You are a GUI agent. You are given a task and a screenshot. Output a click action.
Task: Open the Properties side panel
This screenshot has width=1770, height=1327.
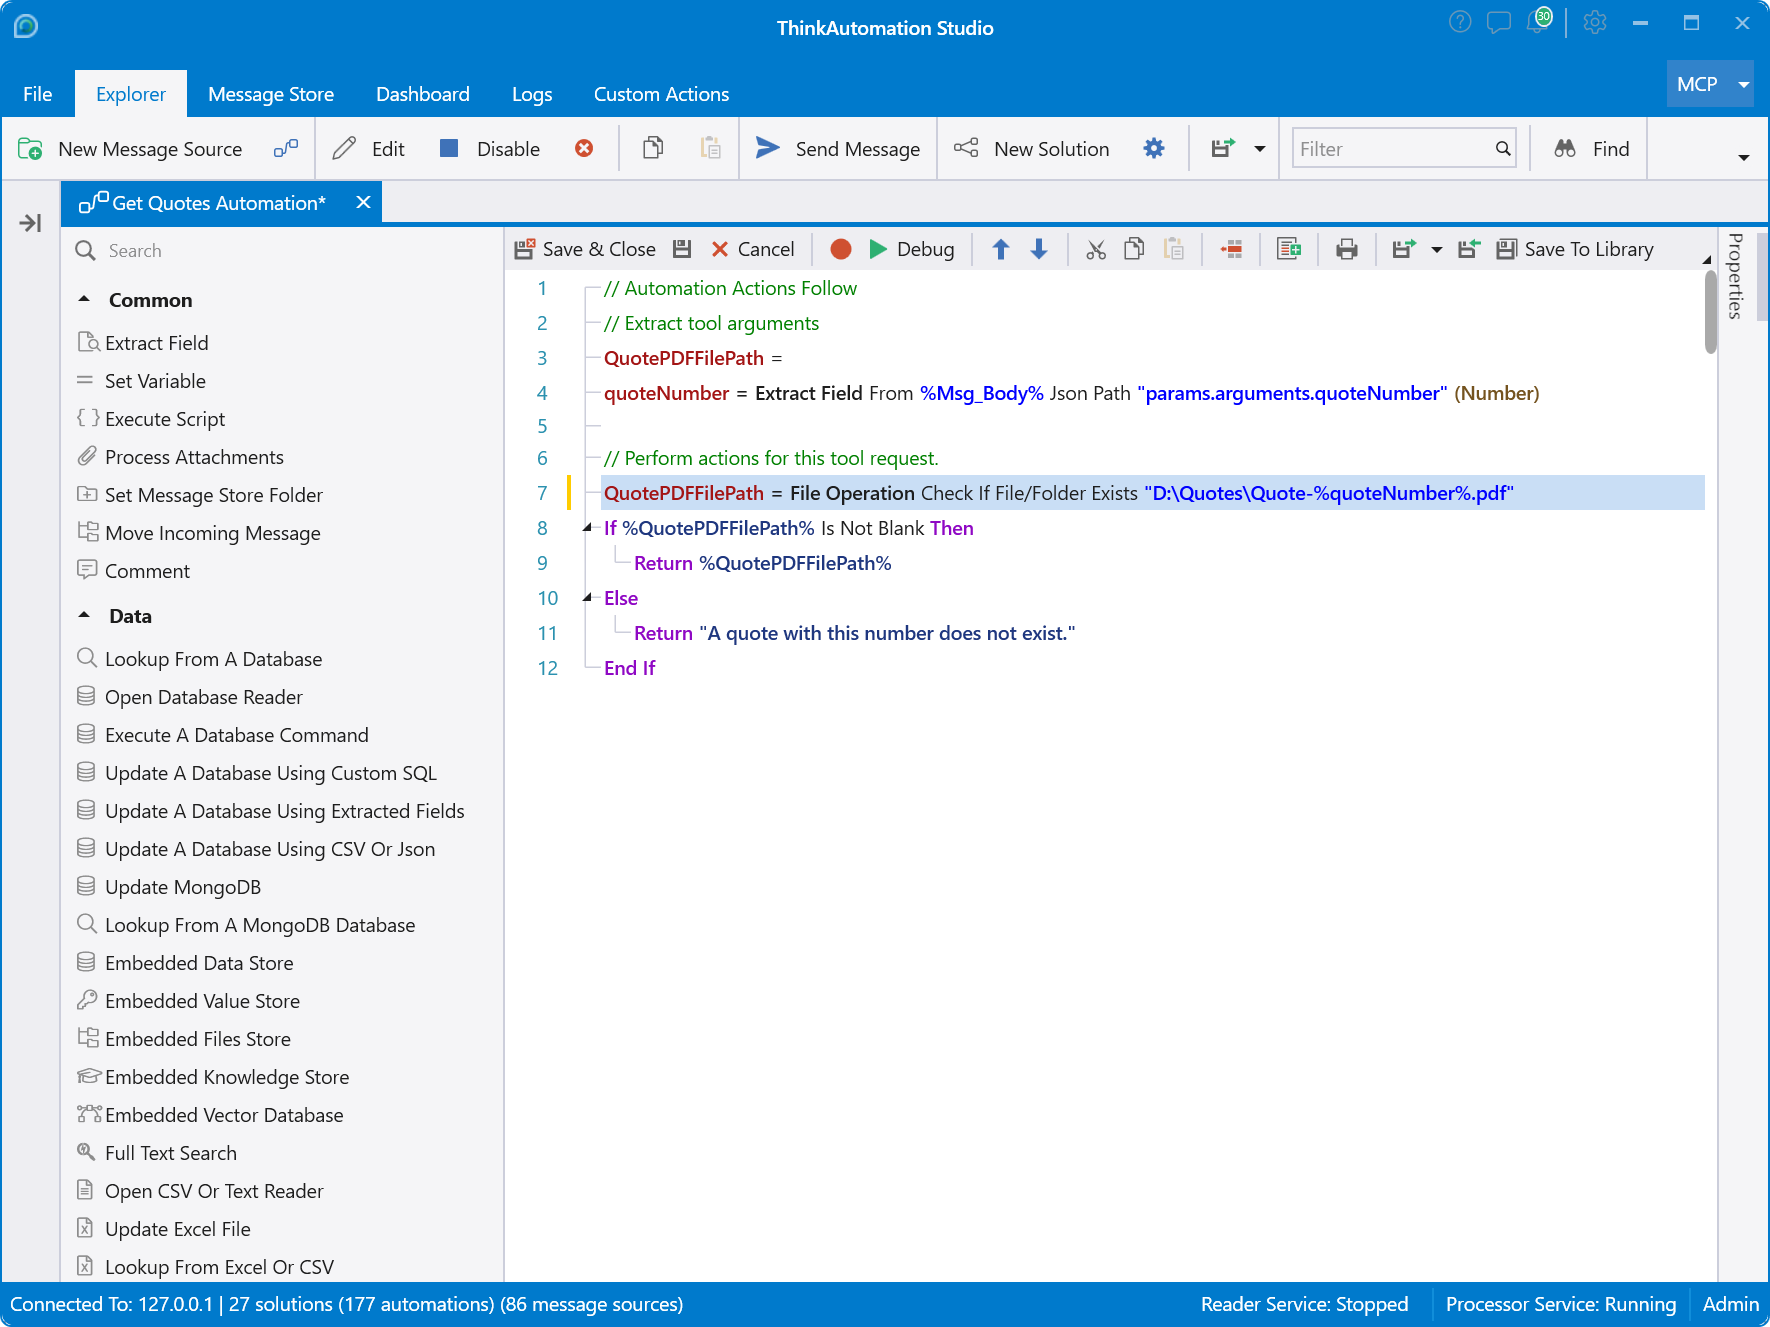[x=1735, y=276]
